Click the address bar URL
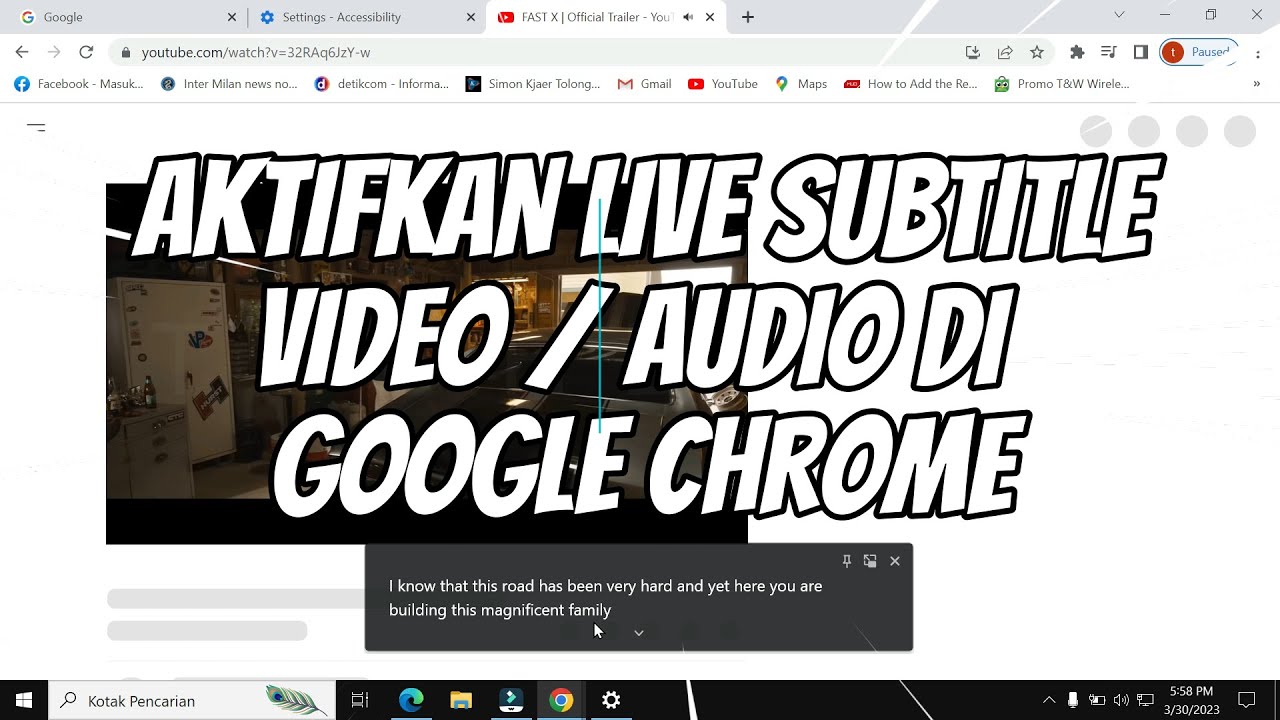 pos(256,52)
